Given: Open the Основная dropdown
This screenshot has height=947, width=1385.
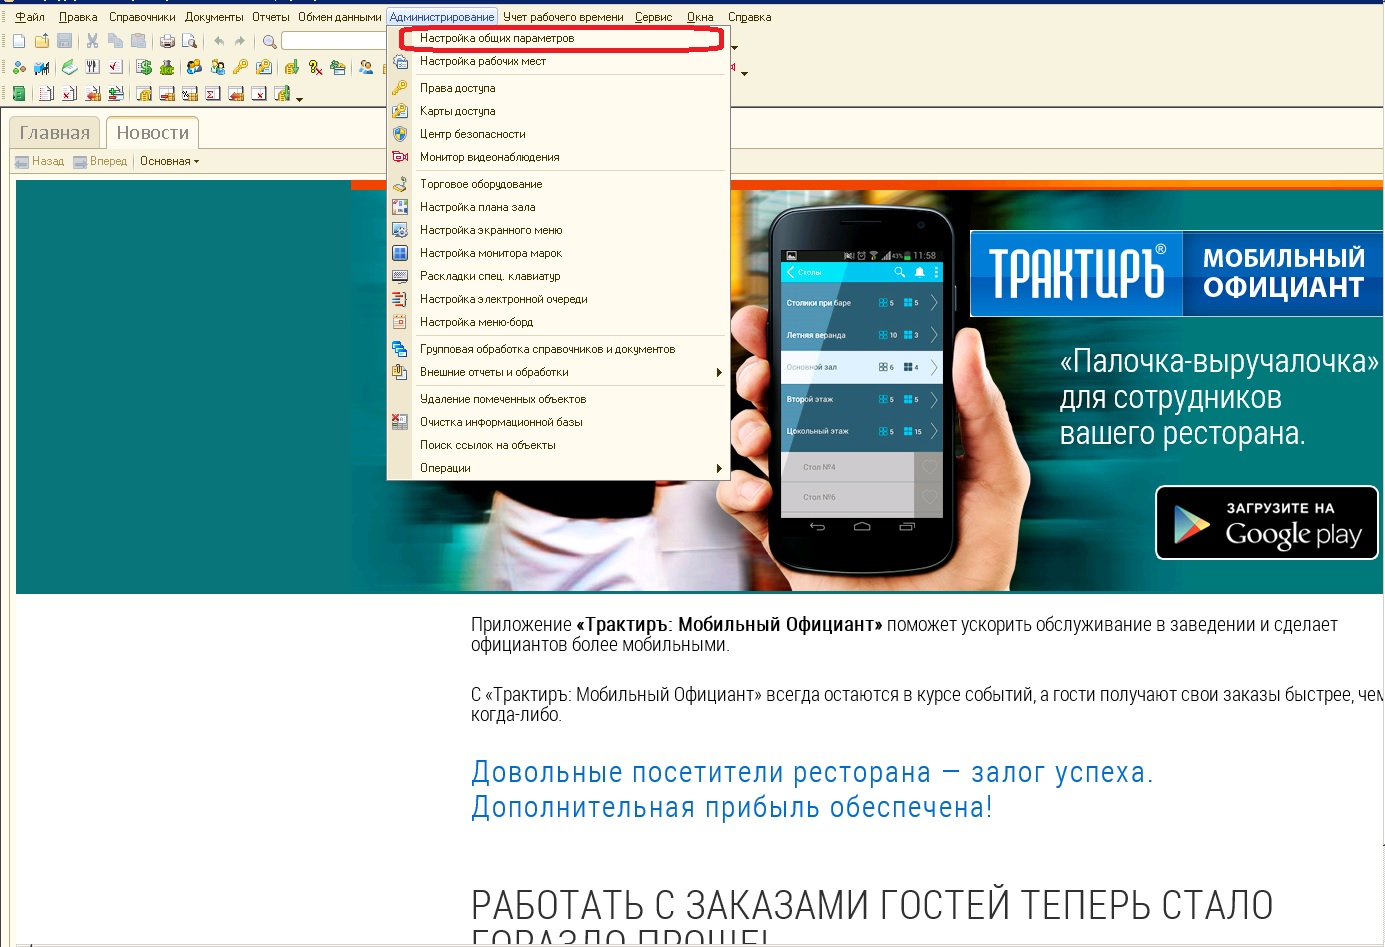Looking at the screenshot, I should [x=169, y=161].
